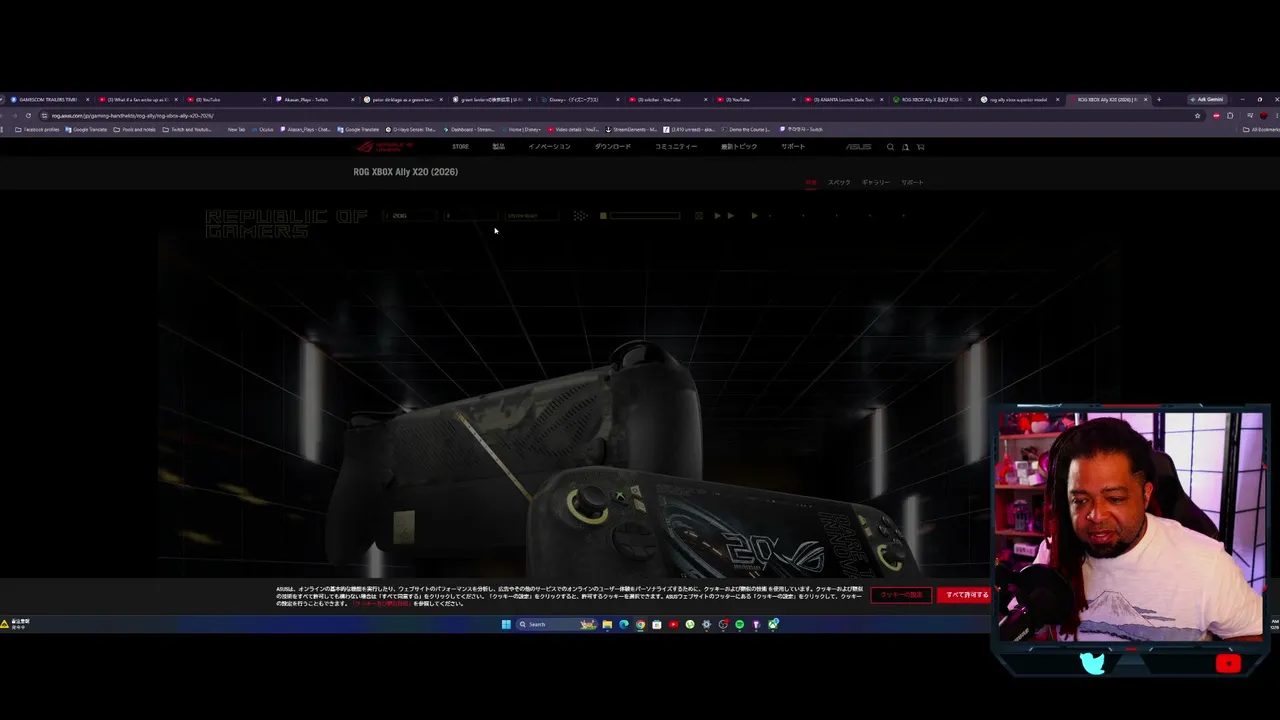Bookmark this page with the star icon
Image resolution: width=1280 pixels, height=720 pixels.
click(1197, 115)
